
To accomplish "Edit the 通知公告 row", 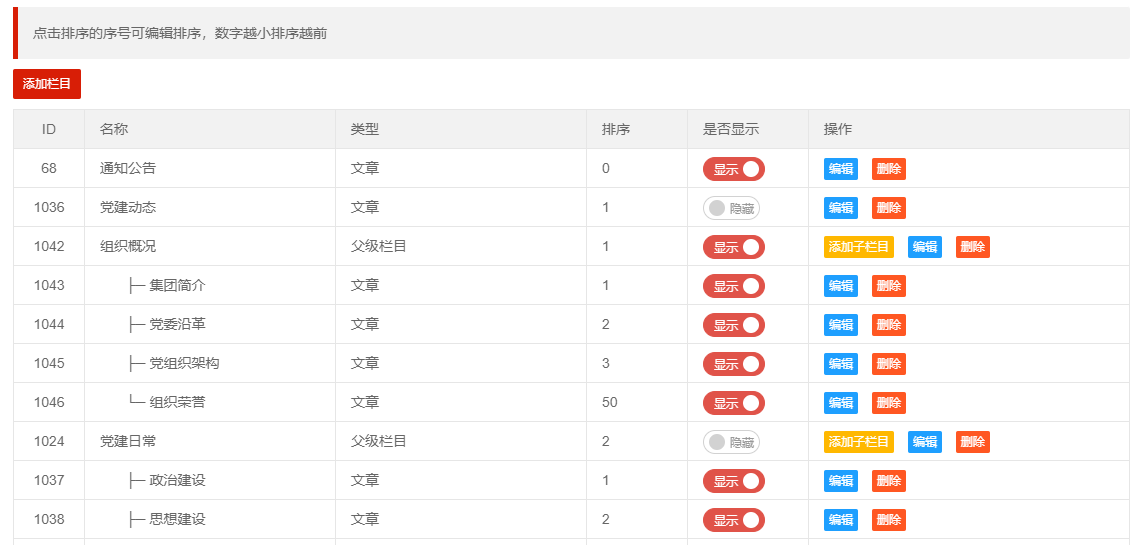I will pyautogui.click(x=840, y=169).
